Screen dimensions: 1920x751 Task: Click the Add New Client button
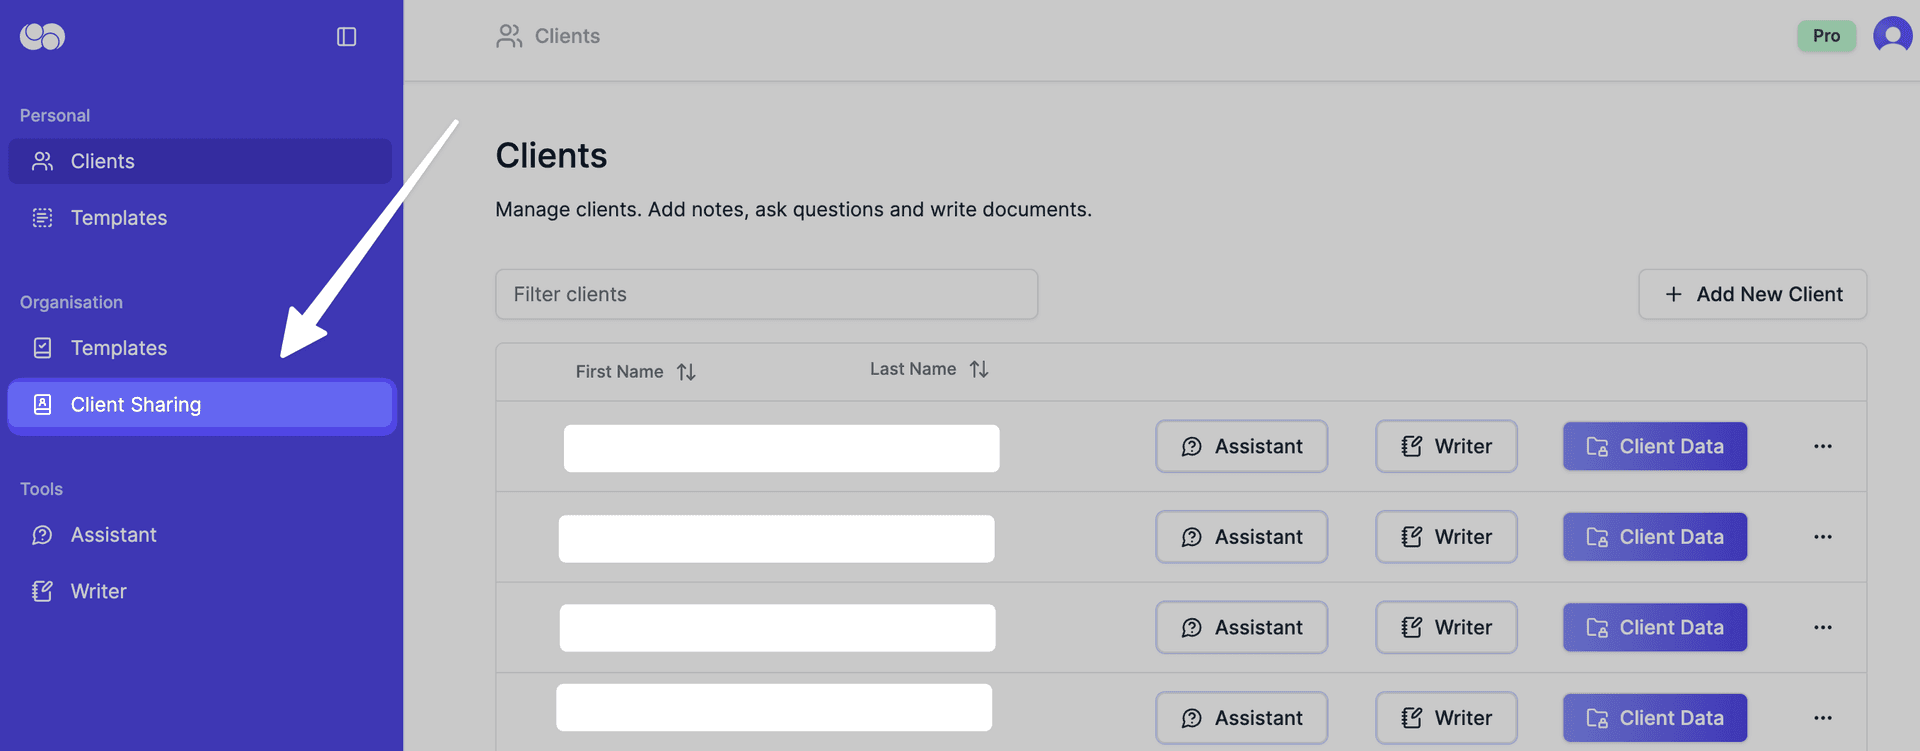(x=1752, y=294)
